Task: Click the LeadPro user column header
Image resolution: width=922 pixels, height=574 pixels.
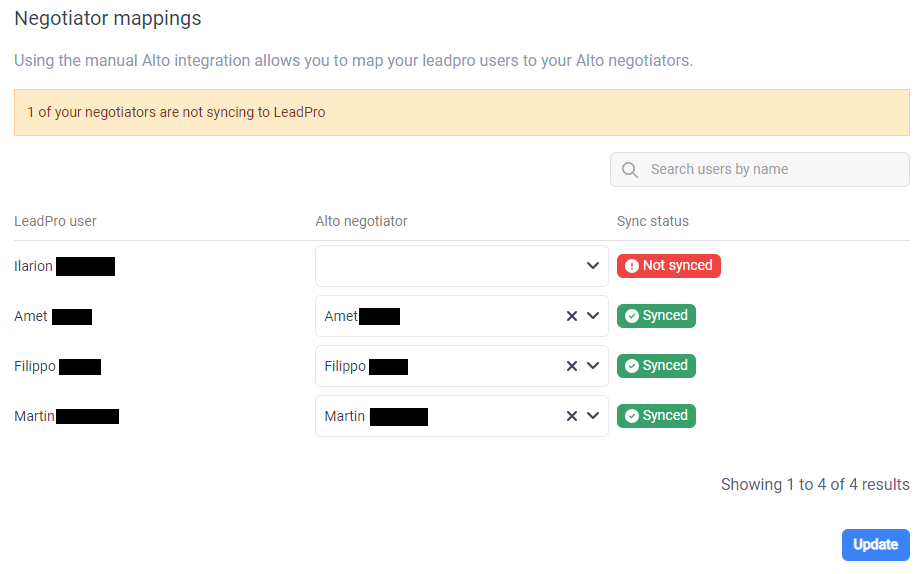Action: pos(55,221)
